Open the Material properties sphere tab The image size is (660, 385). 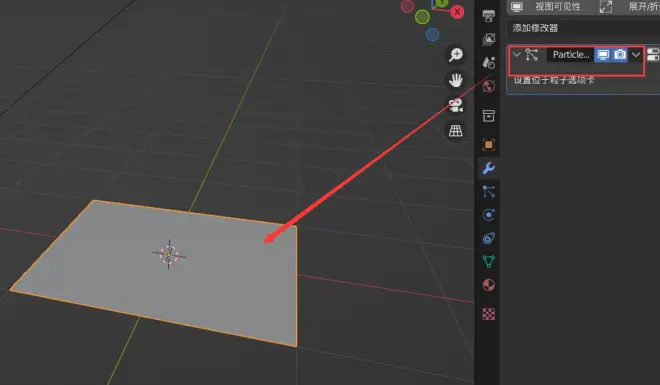click(489, 285)
